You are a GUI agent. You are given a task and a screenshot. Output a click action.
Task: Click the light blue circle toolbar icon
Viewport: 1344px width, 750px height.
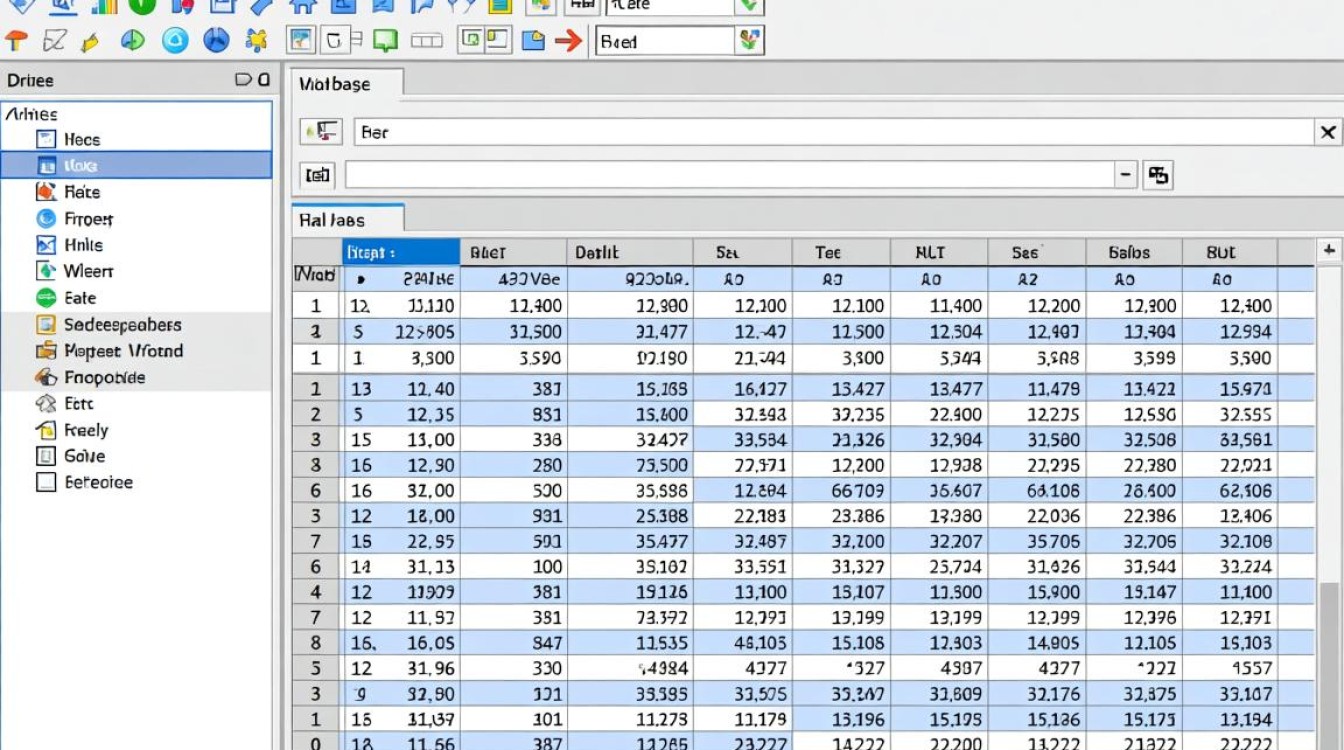pos(175,41)
